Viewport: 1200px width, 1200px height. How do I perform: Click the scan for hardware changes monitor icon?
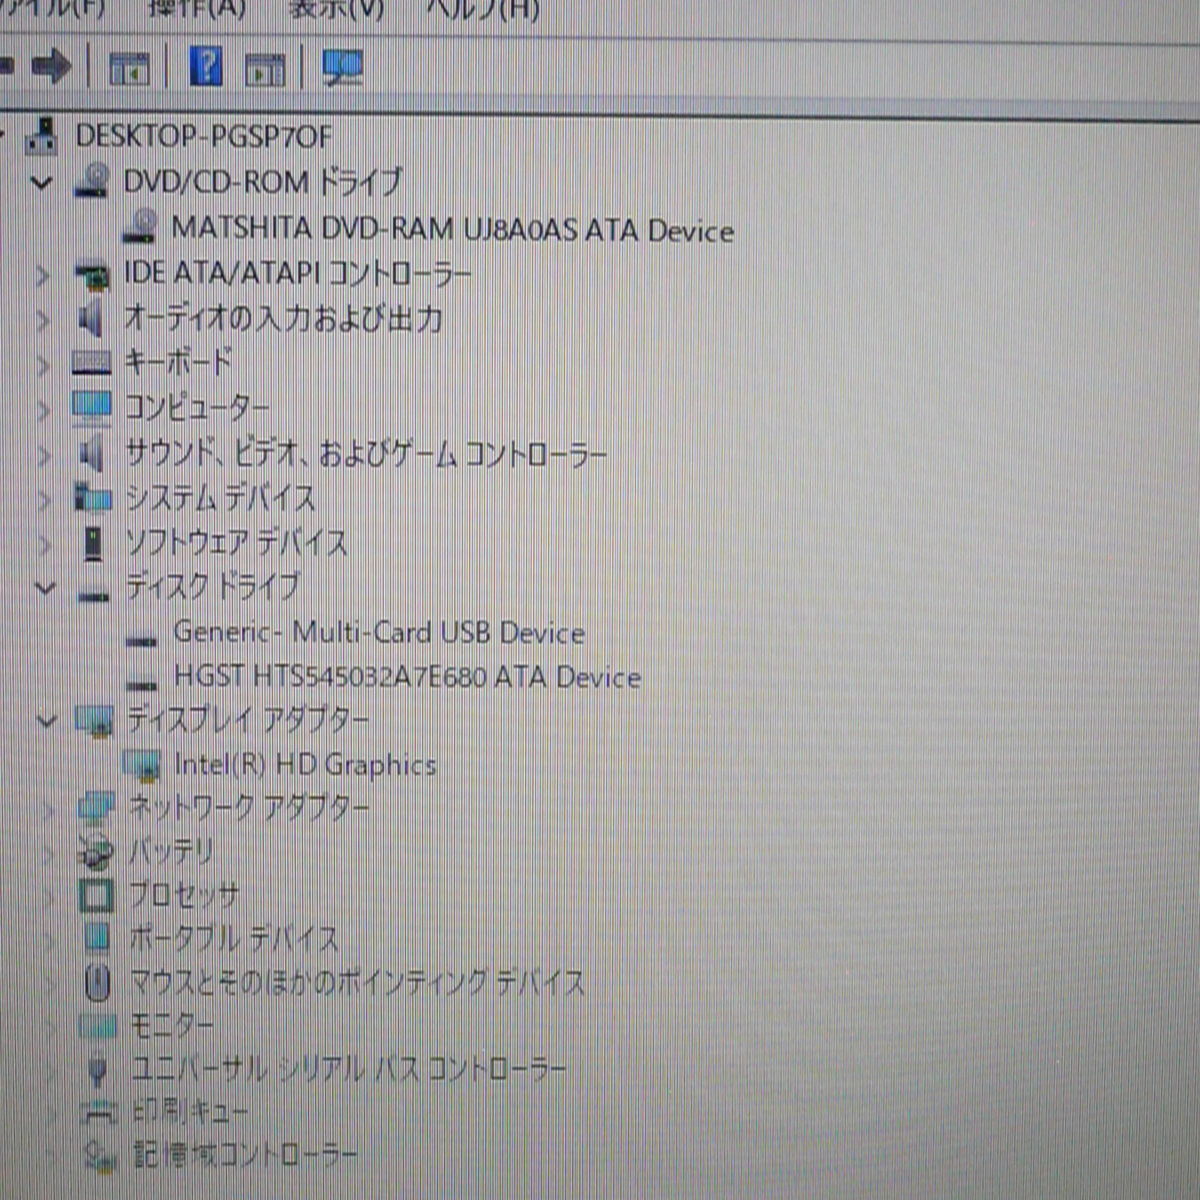(343, 67)
